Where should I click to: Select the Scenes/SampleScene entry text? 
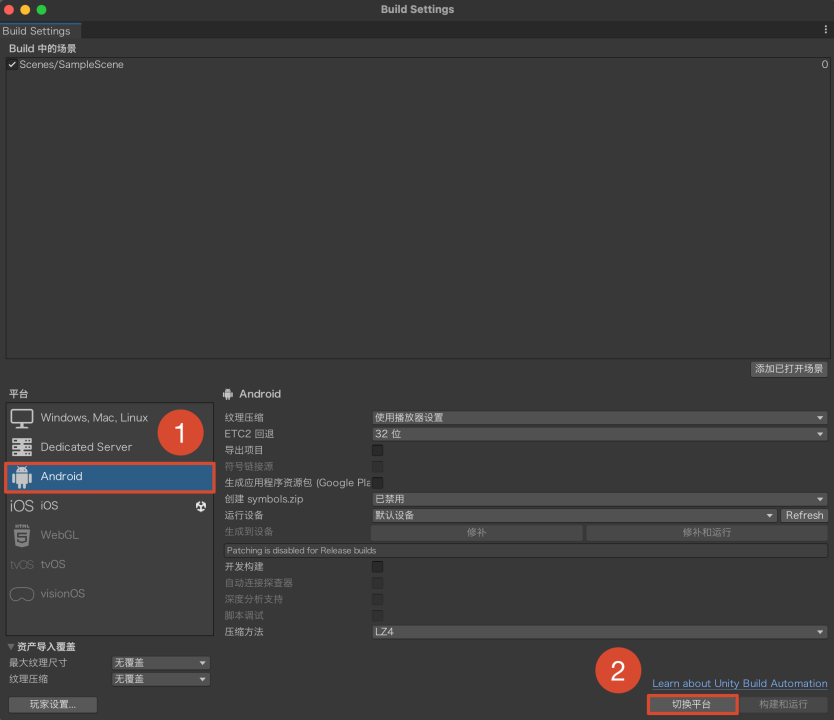[71, 64]
